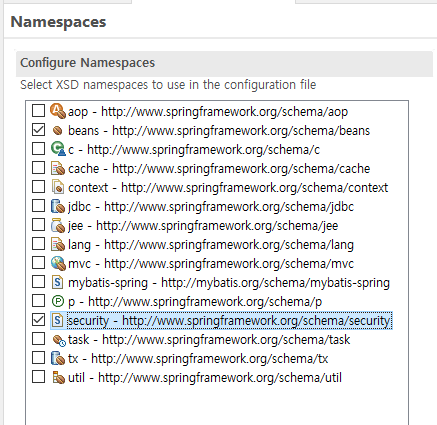This screenshot has width=437, height=425.
Task: Click the c namespace icon
Action: coord(58,149)
